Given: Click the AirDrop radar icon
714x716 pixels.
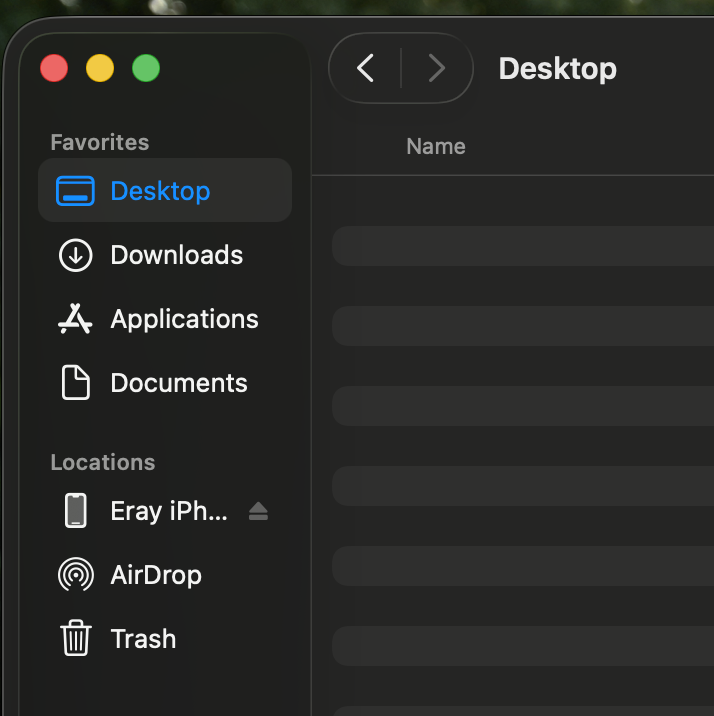Looking at the screenshot, I should (x=76, y=574).
